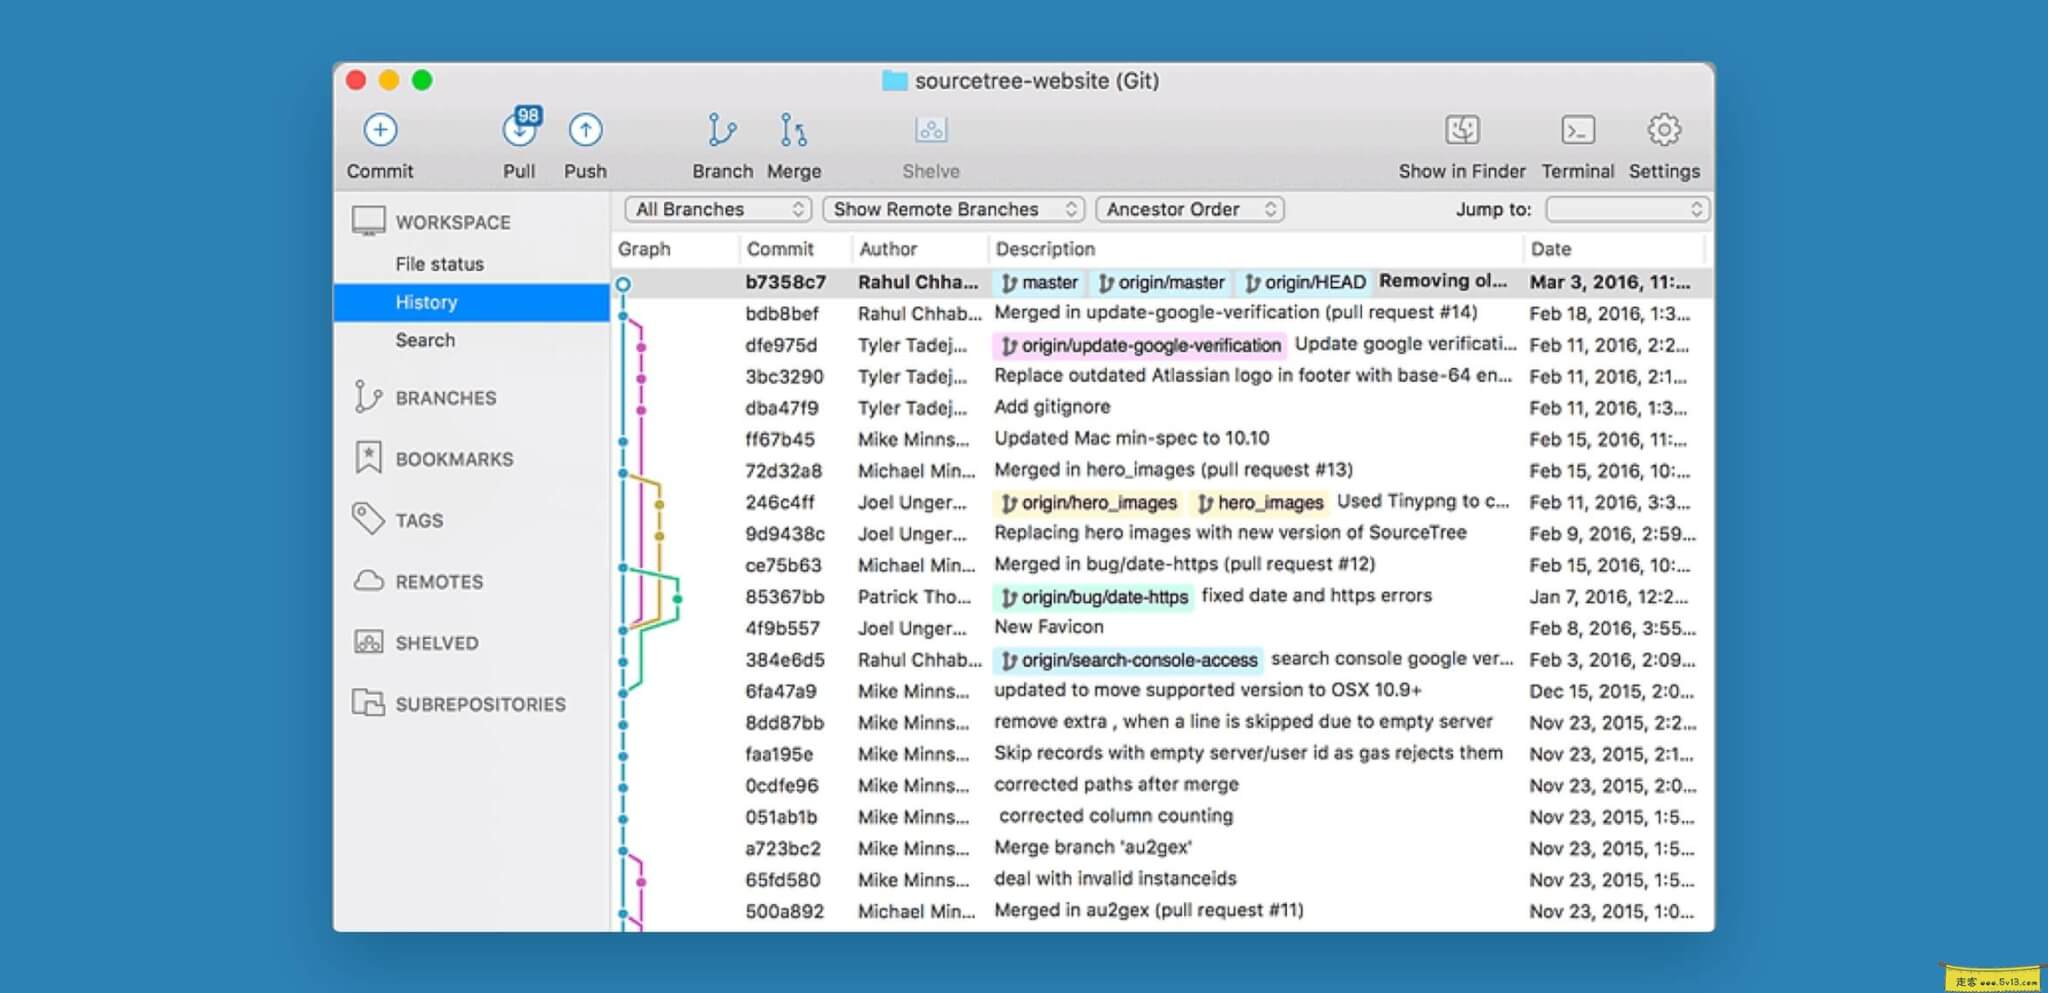This screenshot has height=993, width=2048.
Task: Click the Bookmarks sidebar icon
Action: pos(369,458)
